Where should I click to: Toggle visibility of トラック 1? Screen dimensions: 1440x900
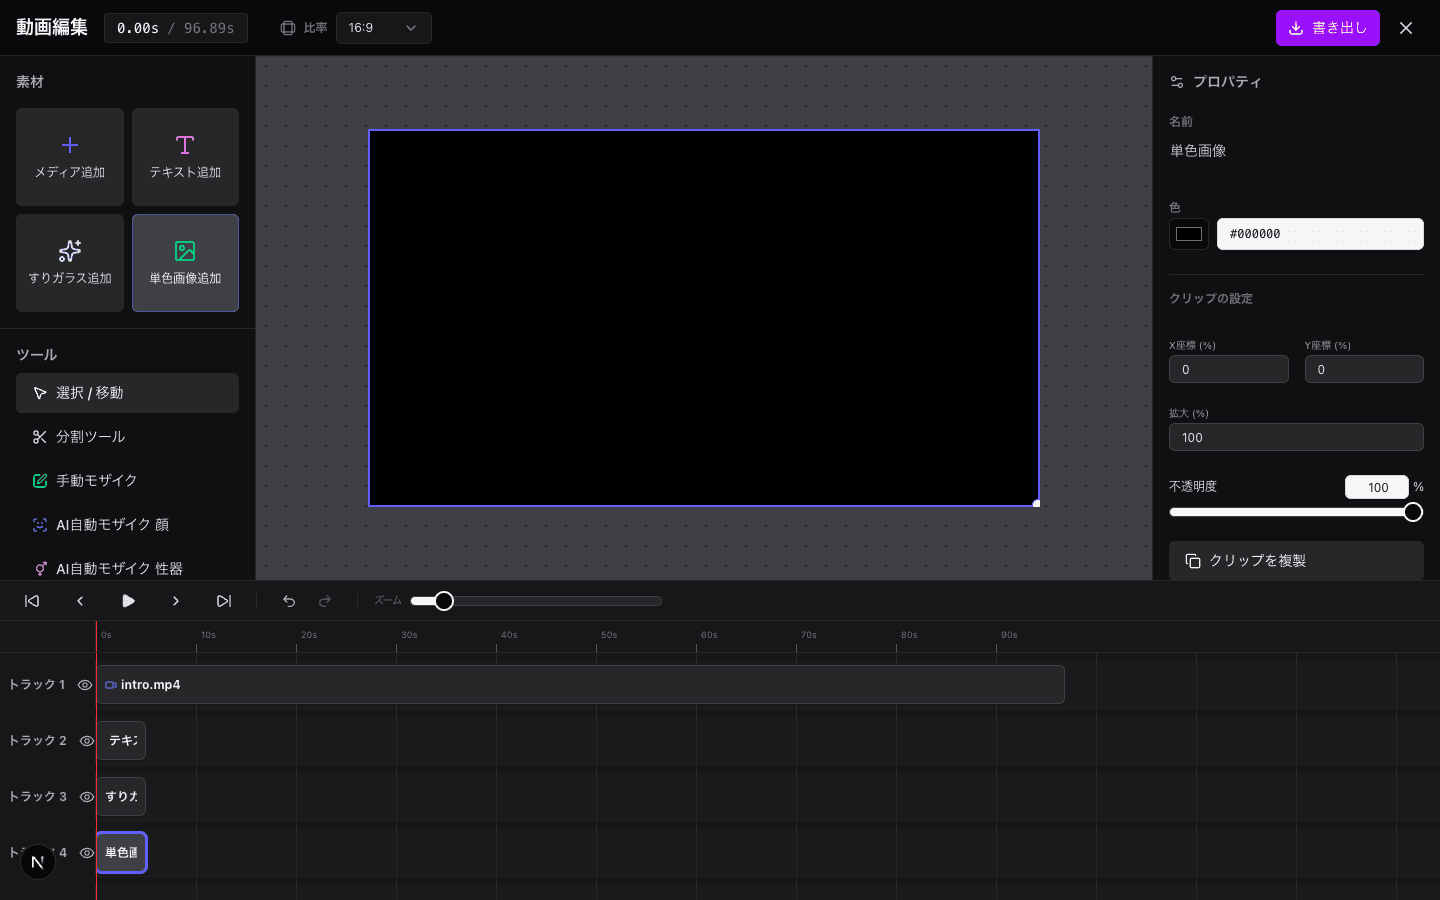point(86,685)
